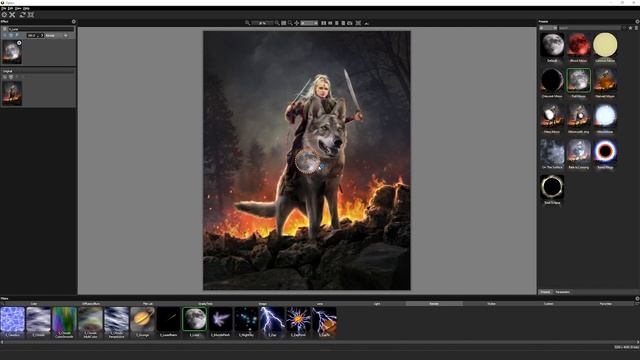
Task: Select the S_LaserBeam filter
Action: click(x=169, y=322)
